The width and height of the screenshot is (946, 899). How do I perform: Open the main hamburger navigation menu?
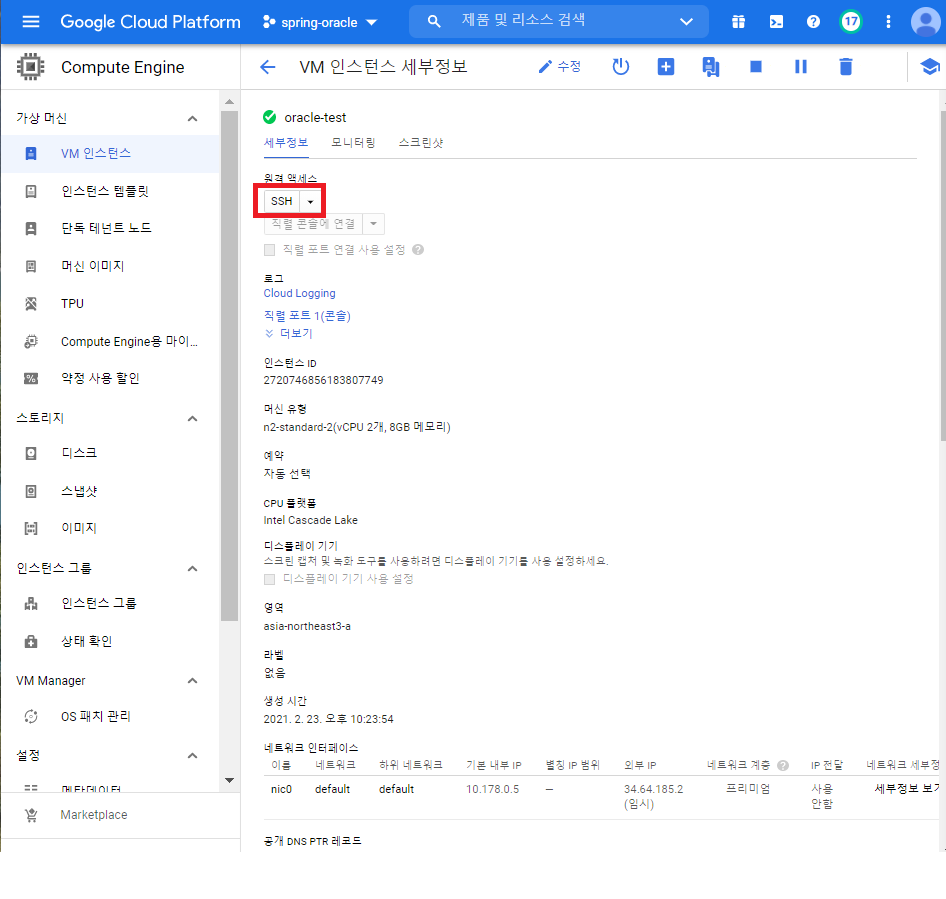pos(31,22)
